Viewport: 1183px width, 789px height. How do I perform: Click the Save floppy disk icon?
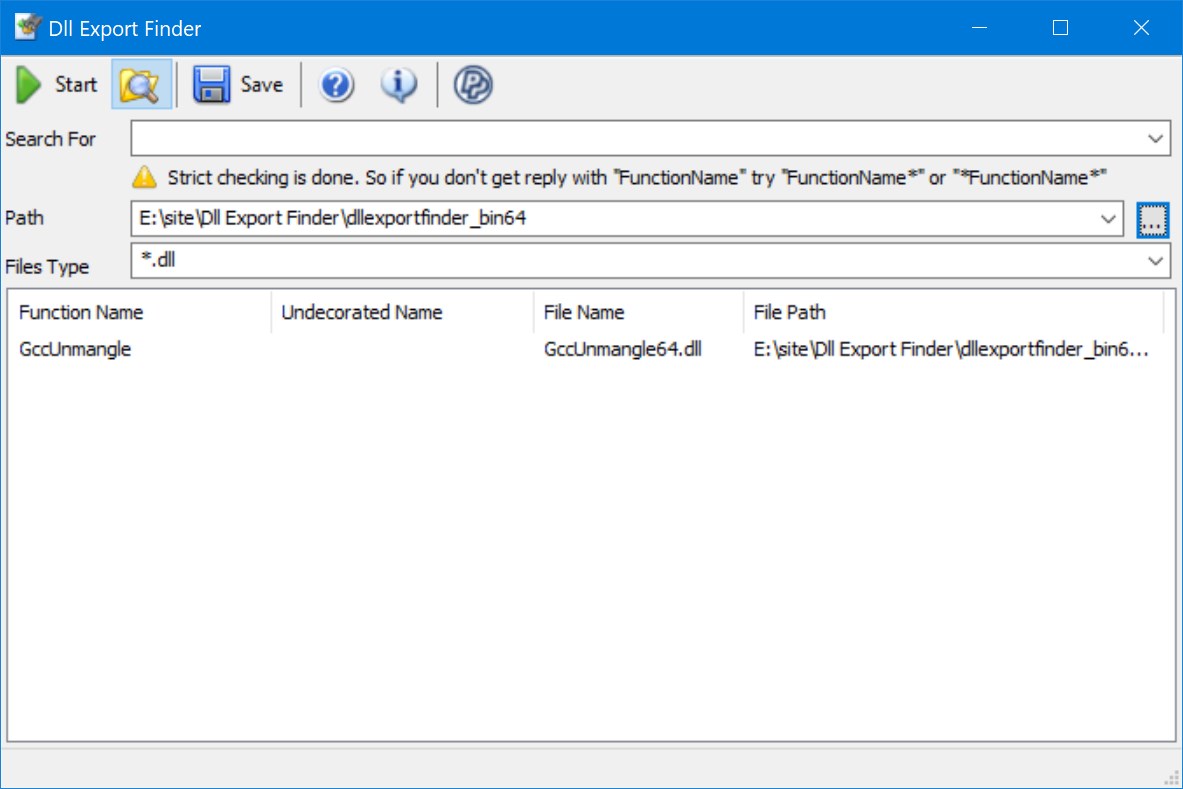211,84
